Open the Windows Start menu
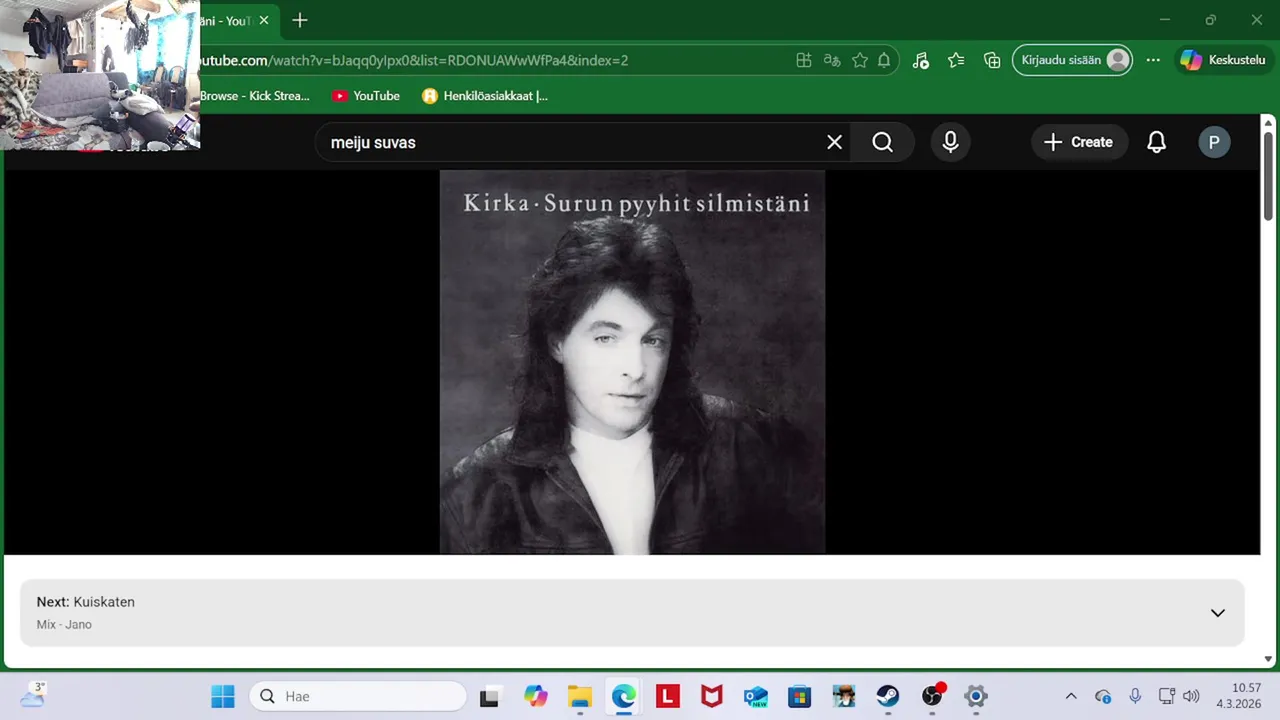Screen dimensions: 1280x720 pos(223,697)
